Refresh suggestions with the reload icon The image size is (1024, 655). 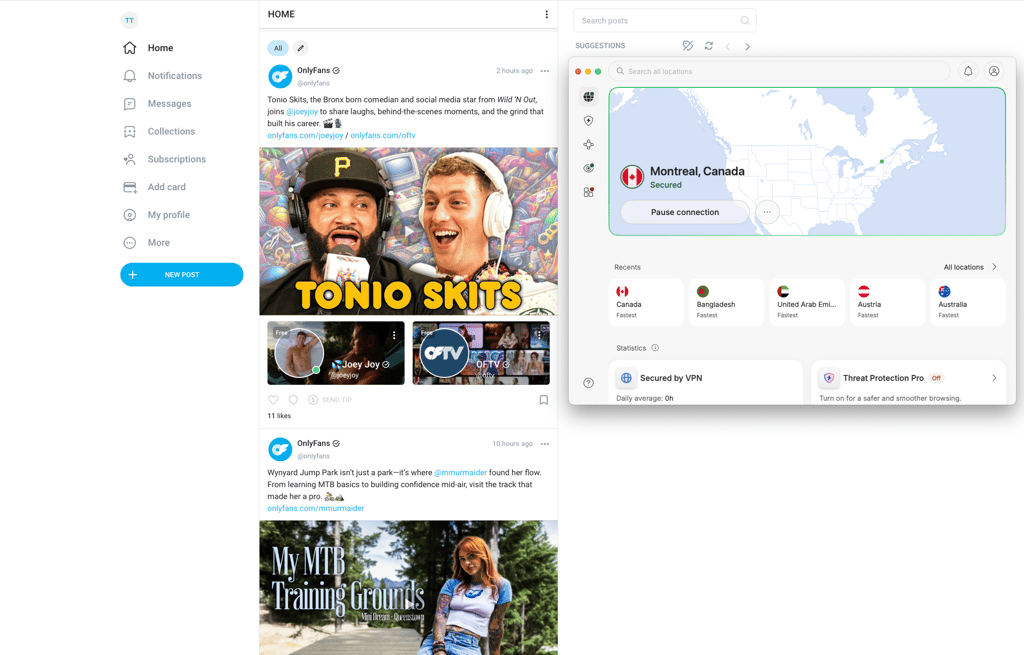tap(709, 46)
